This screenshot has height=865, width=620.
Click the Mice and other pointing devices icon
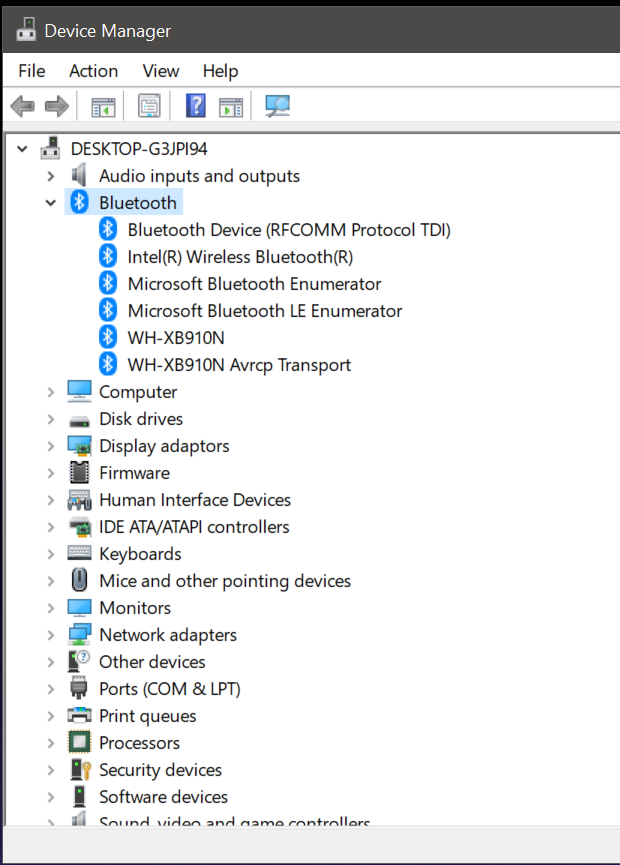point(79,580)
